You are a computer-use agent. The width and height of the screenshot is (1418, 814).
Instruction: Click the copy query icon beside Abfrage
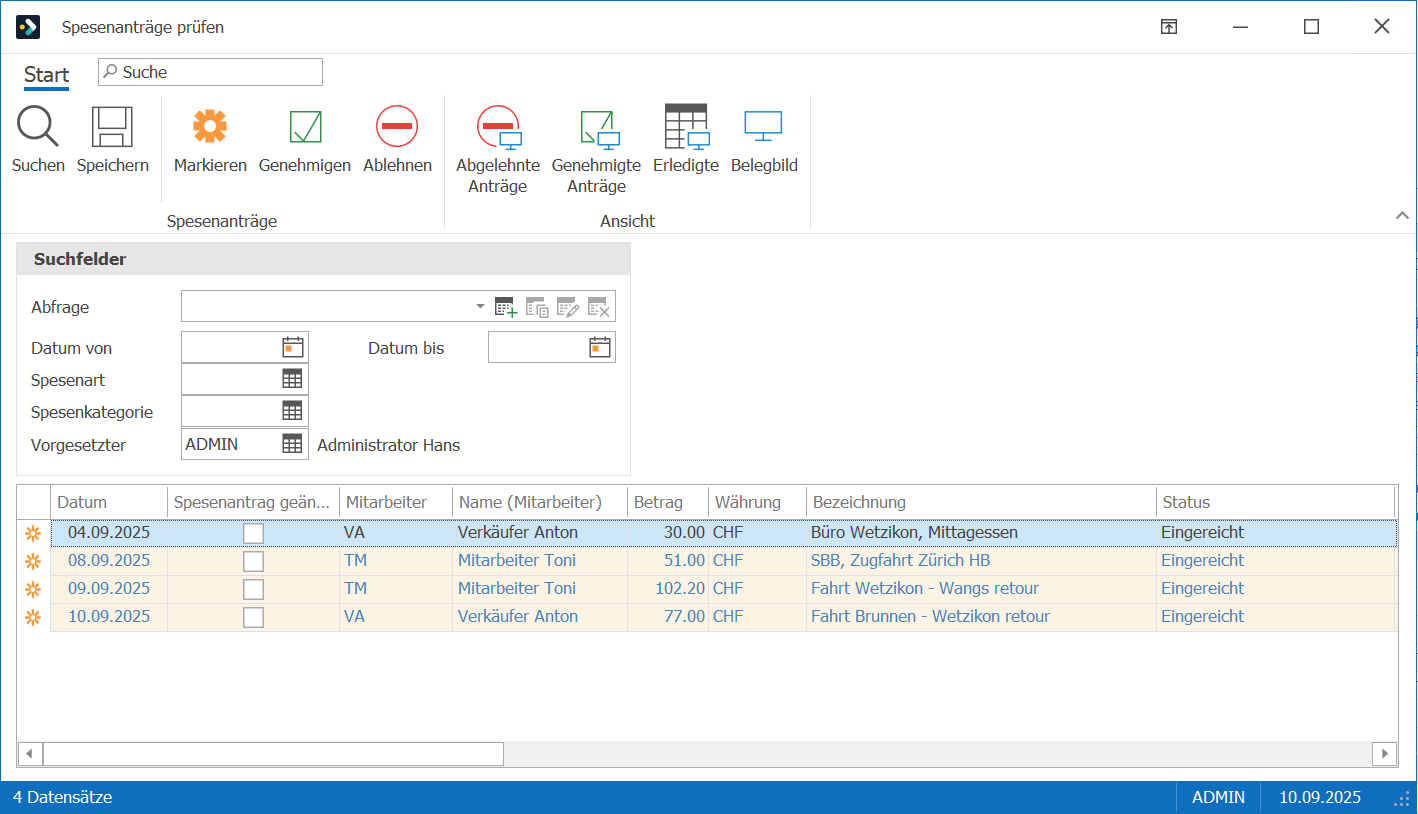click(x=537, y=307)
